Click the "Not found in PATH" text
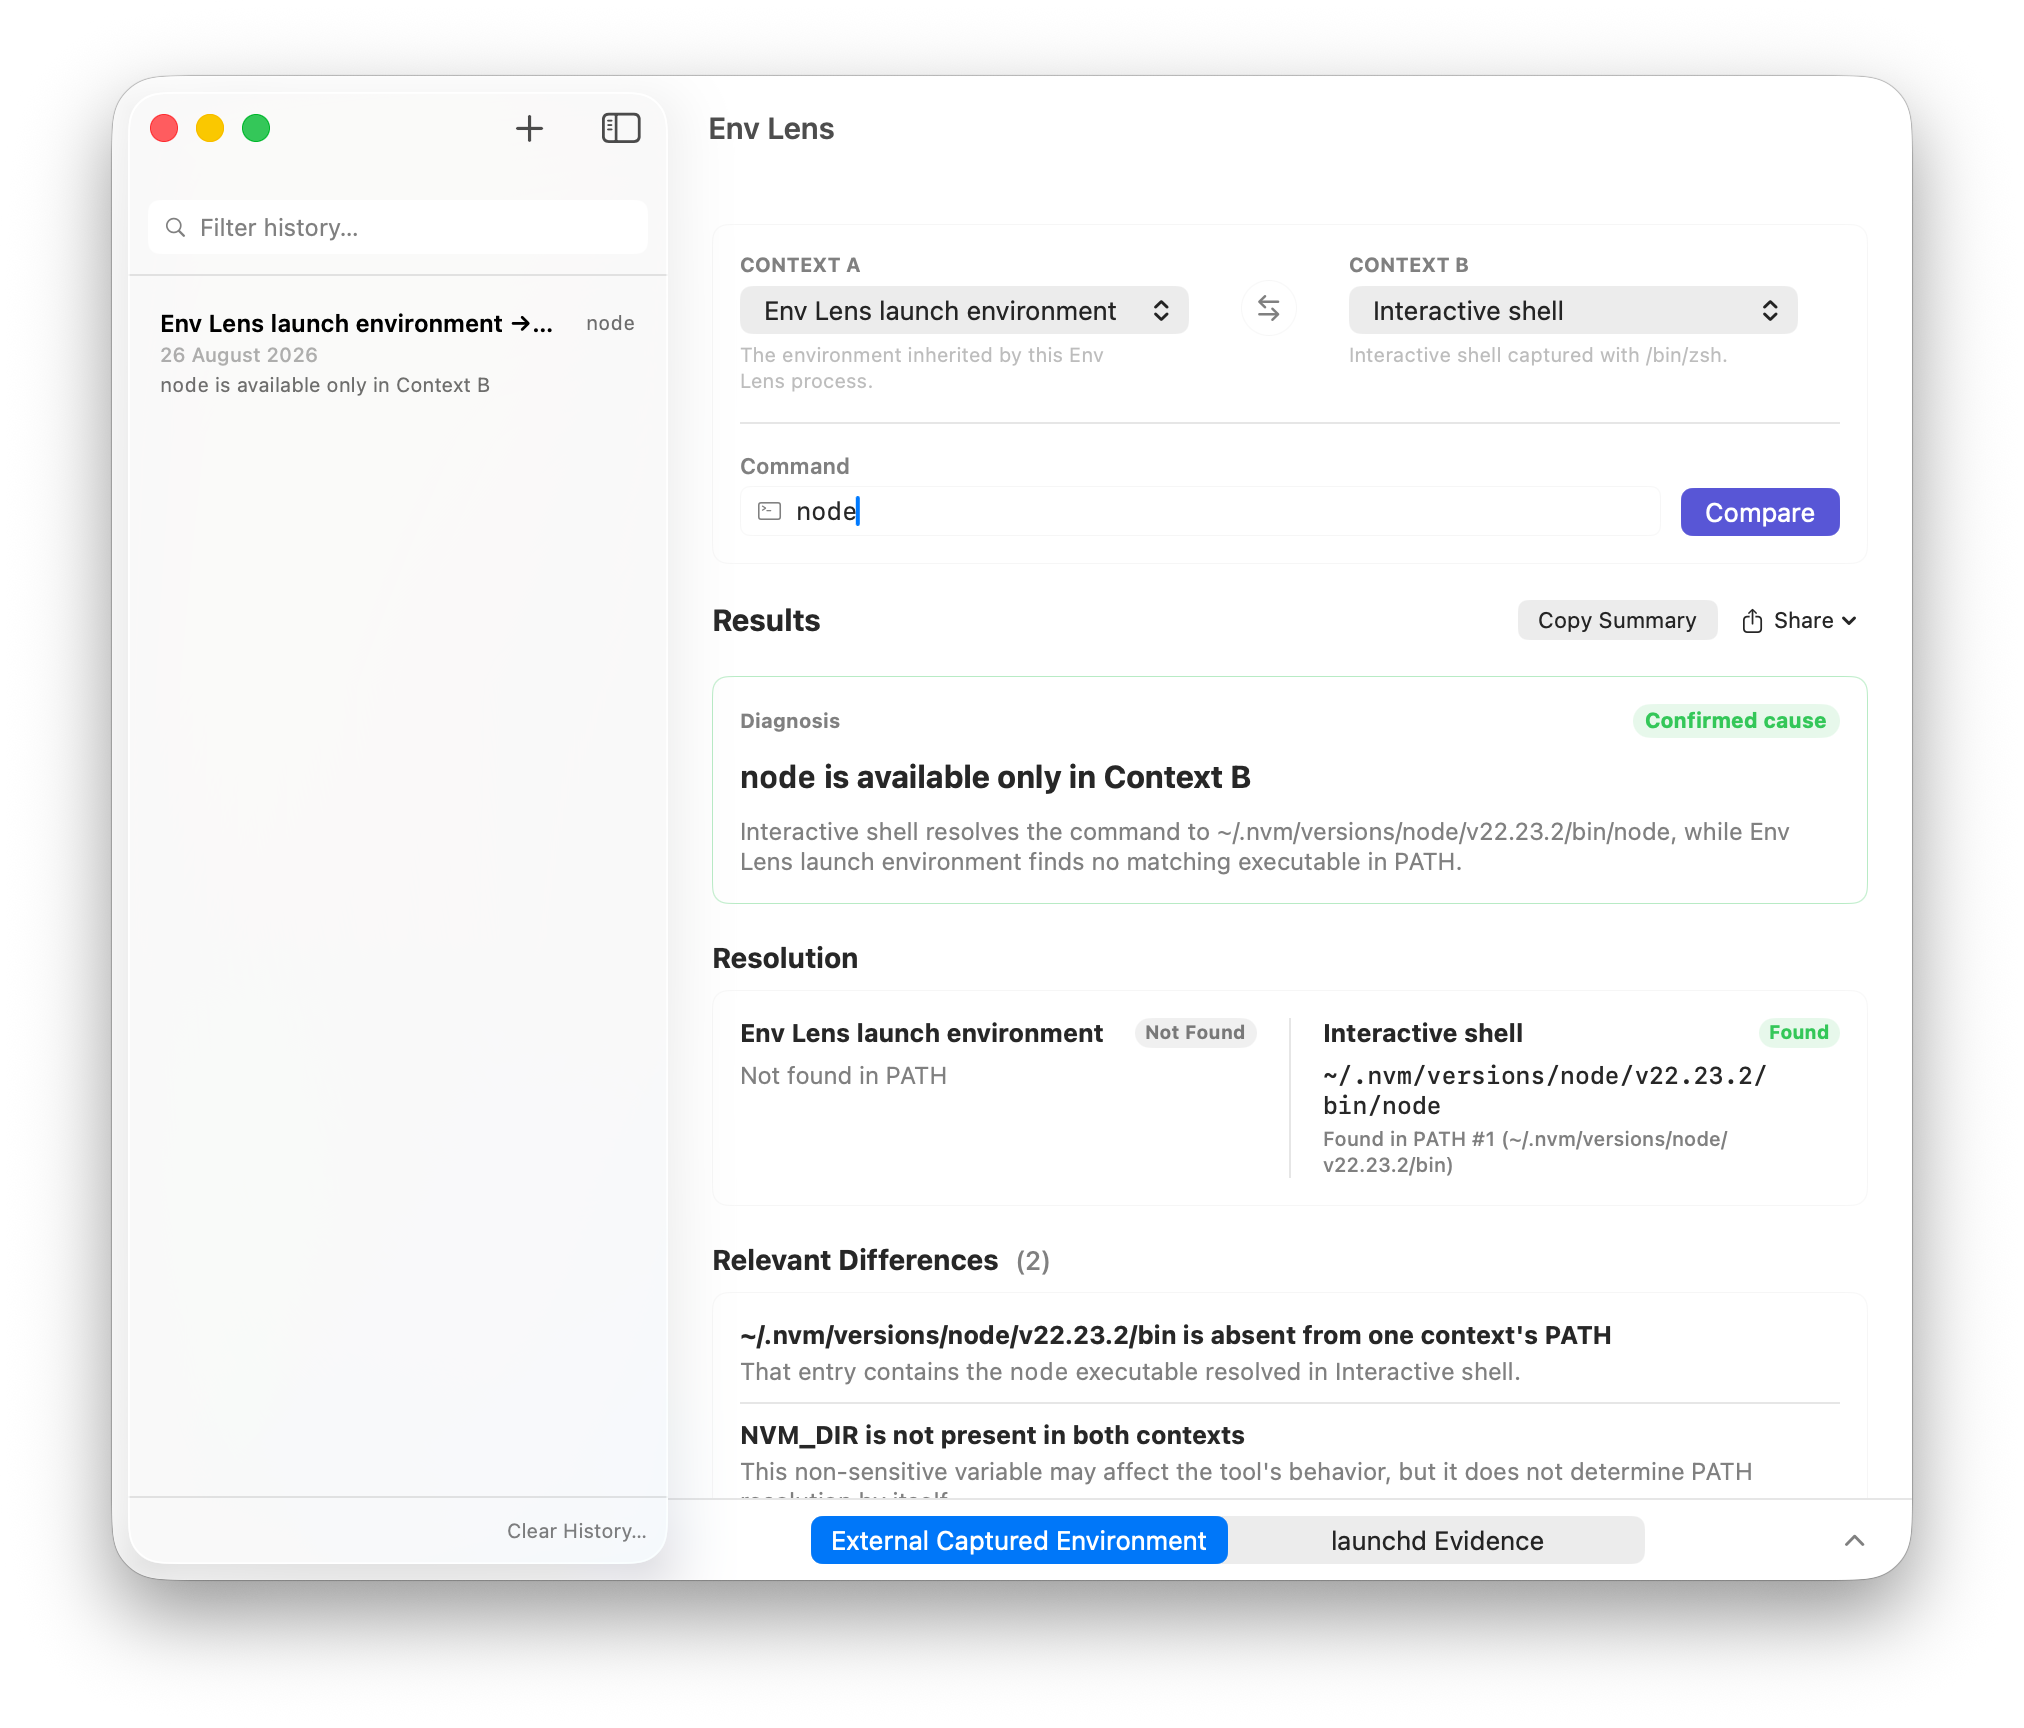 click(843, 1076)
